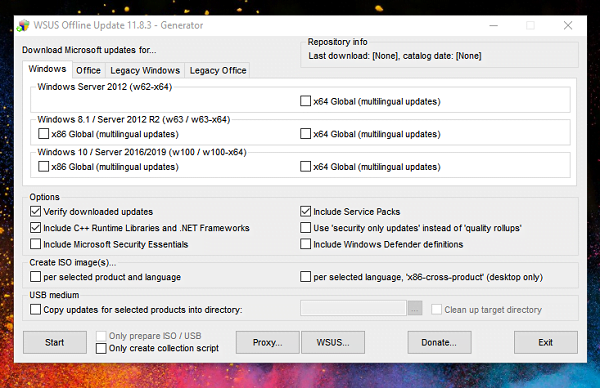This screenshot has width=600, height=388.
Task: Close the WSUS Offline Update window
Action: (x=568, y=26)
